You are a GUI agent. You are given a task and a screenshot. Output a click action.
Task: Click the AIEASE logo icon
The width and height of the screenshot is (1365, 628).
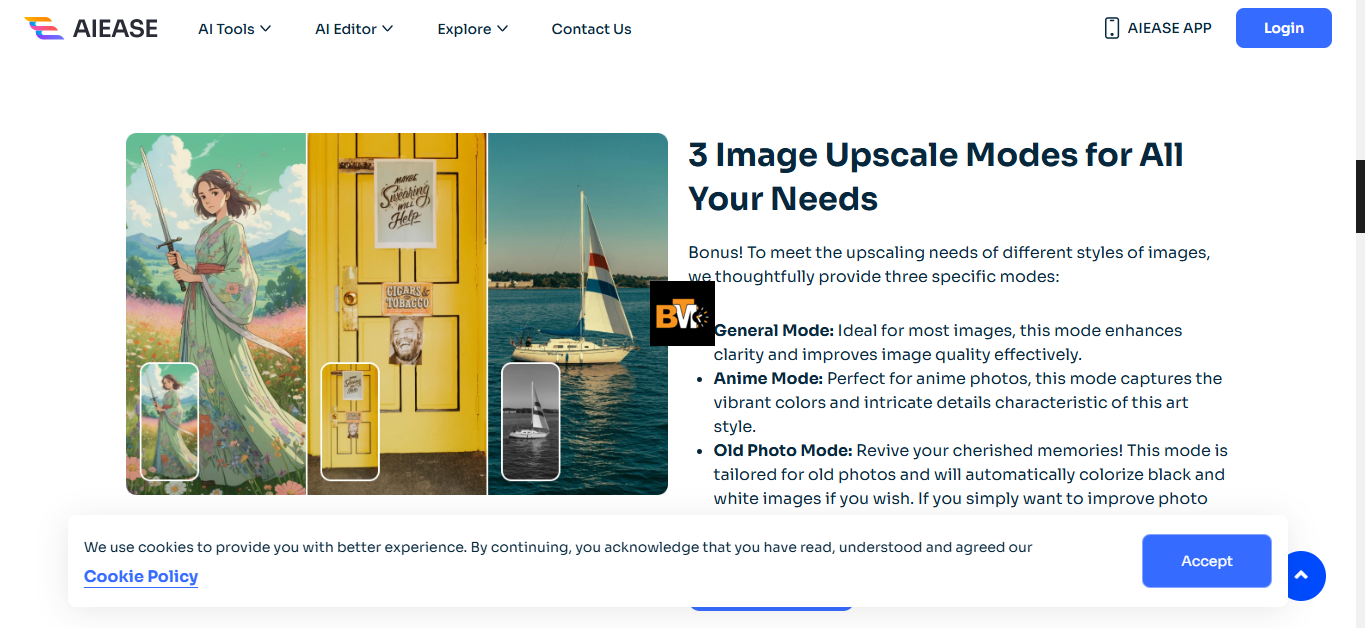(x=44, y=28)
